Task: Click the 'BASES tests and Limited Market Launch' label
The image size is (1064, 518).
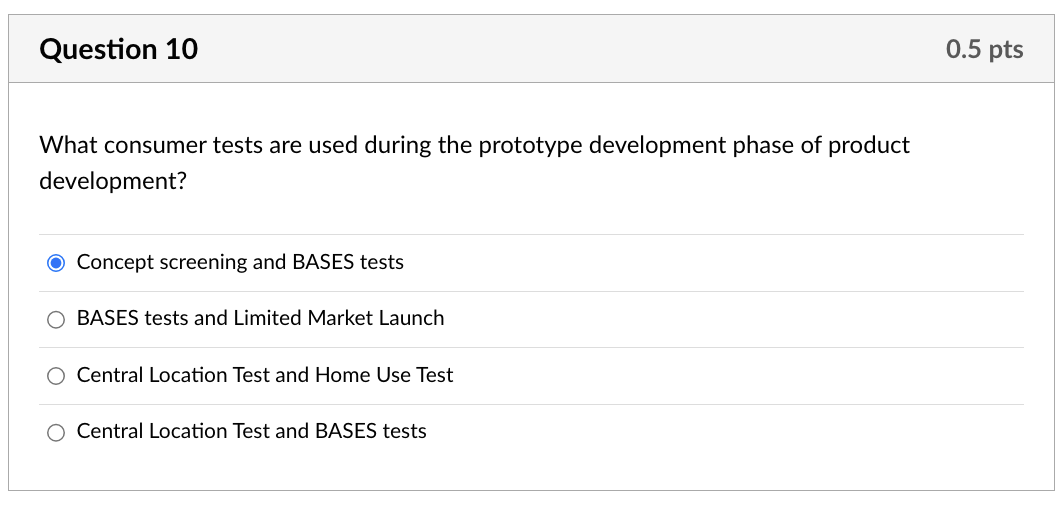Action: pyautogui.click(x=260, y=318)
